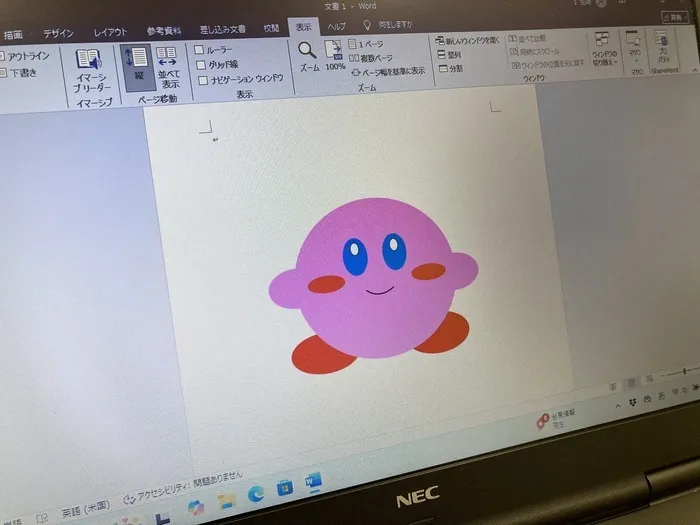Click the Dropbox tray icon
Screen dimensions: 700x525
click(x=633, y=403)
